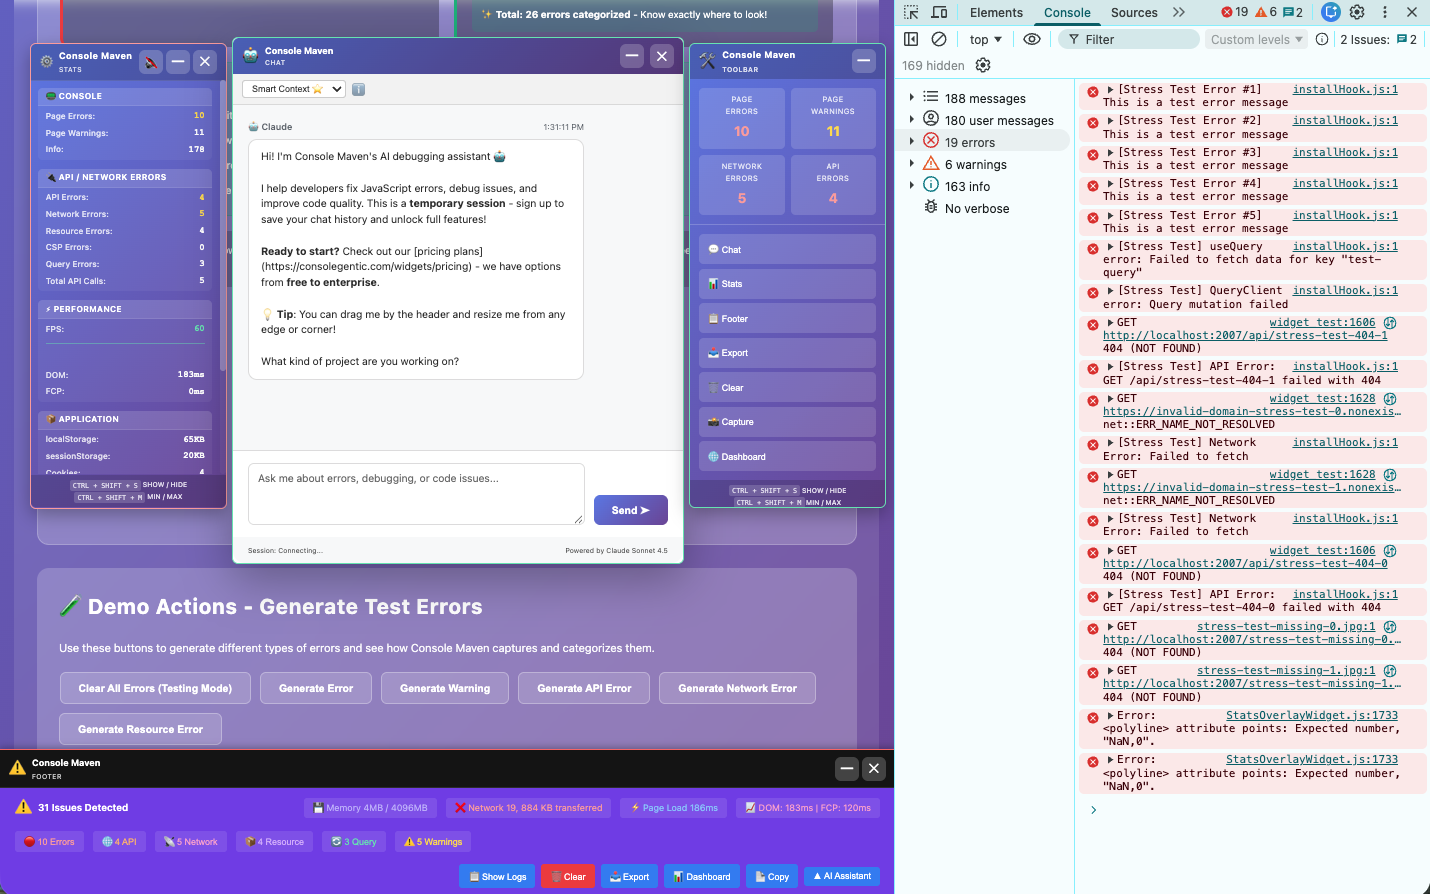The image size is (1430, 894).
Task: Open the Smart Context dropdown in chat
Action: 293,88
